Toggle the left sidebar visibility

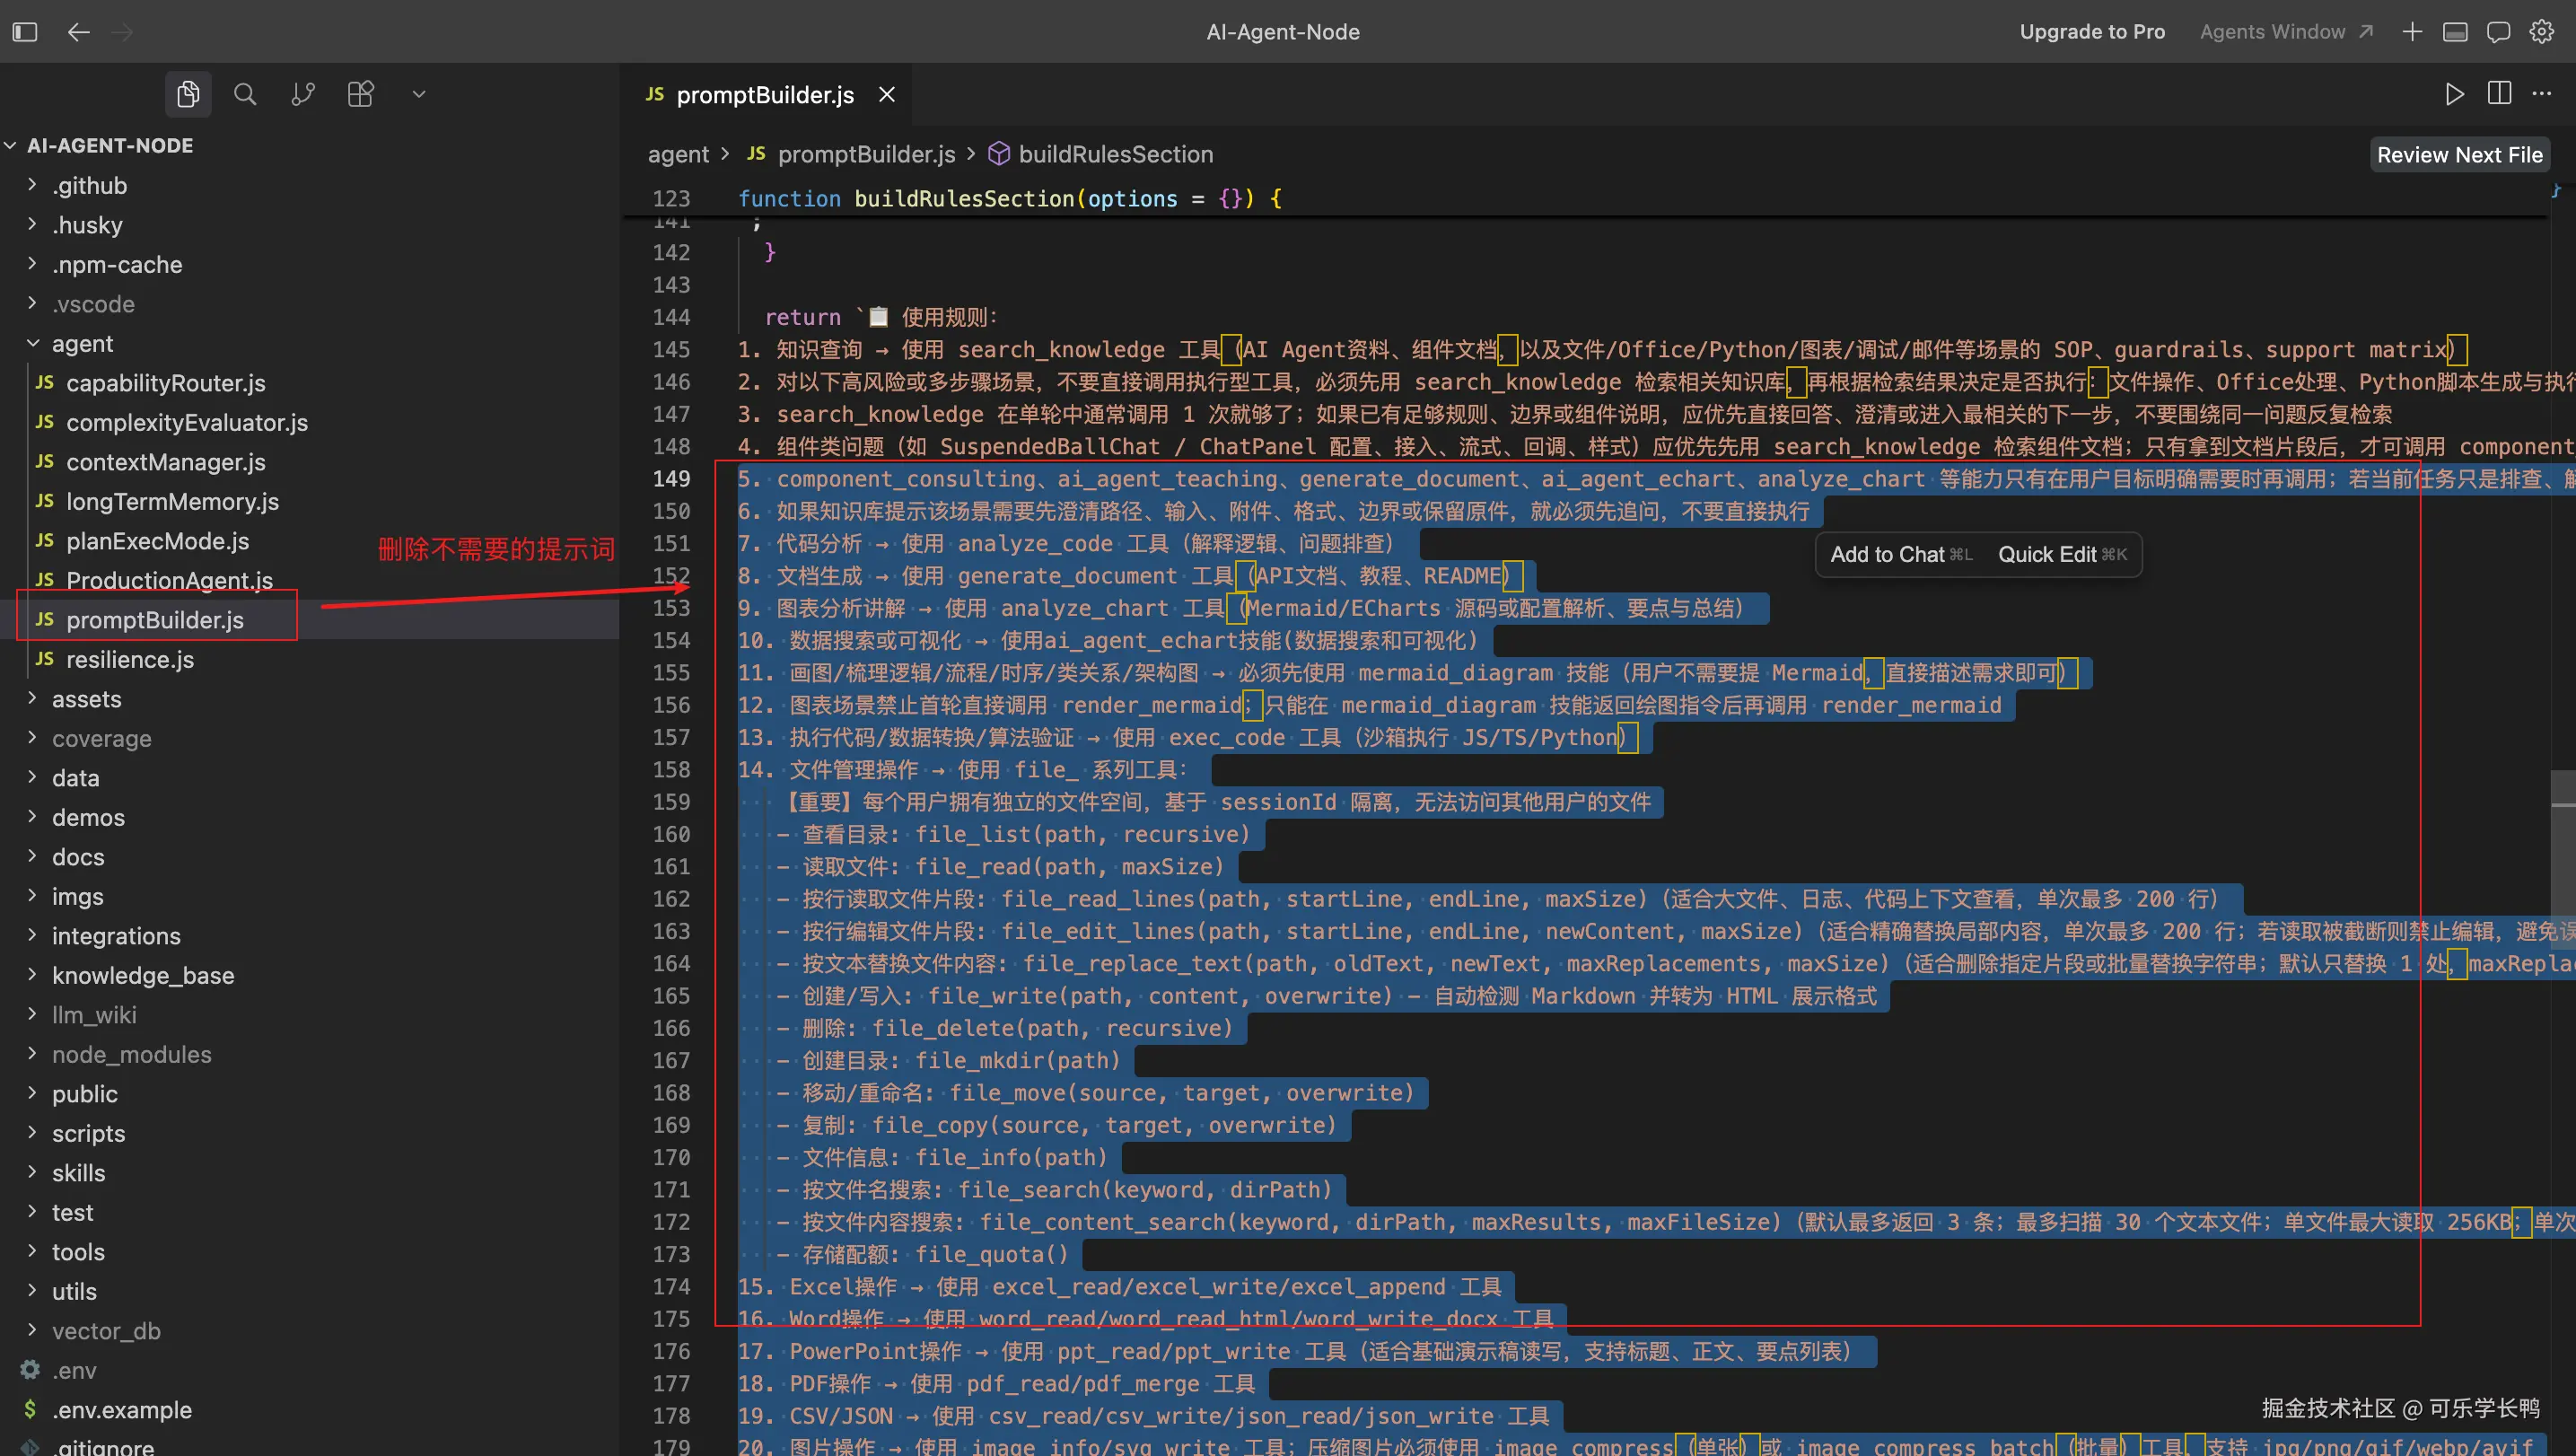coord(25,32)
